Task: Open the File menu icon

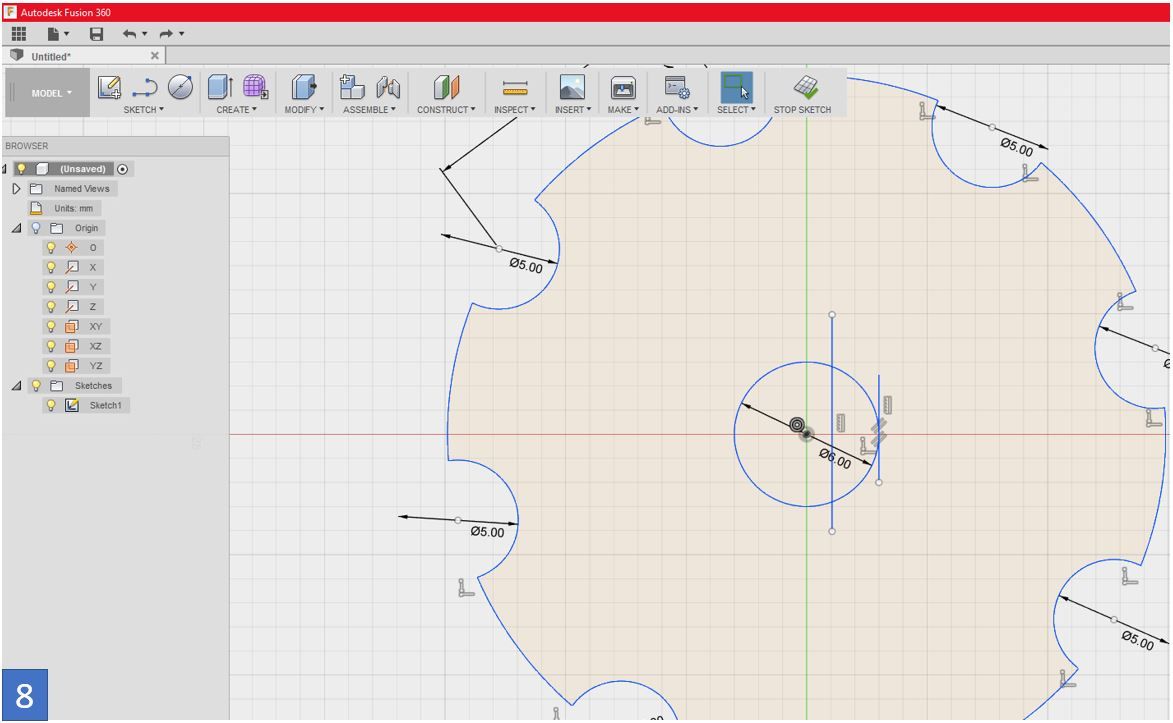Action: click(53, 34)
